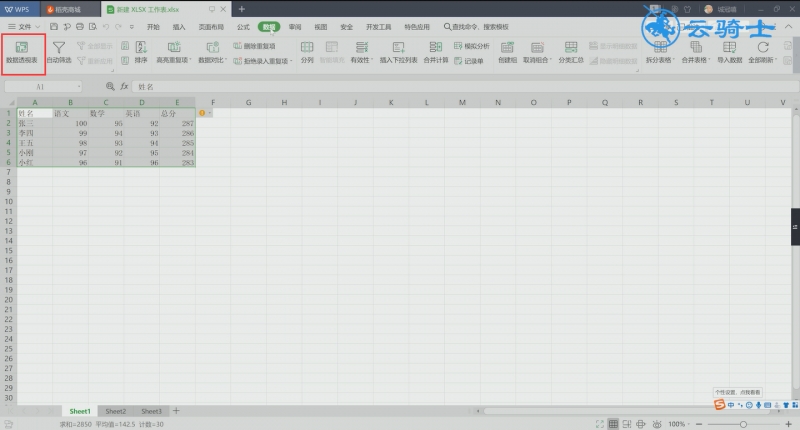
Task: Click the fx insert function icon
Action: [124, 87]
